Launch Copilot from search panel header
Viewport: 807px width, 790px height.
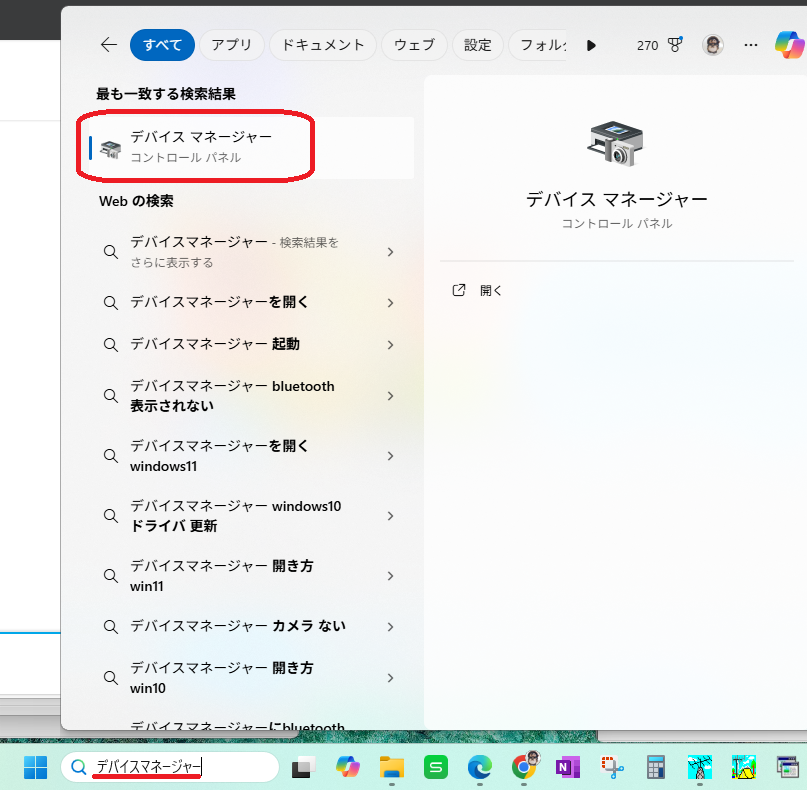(x=790, y=45)
